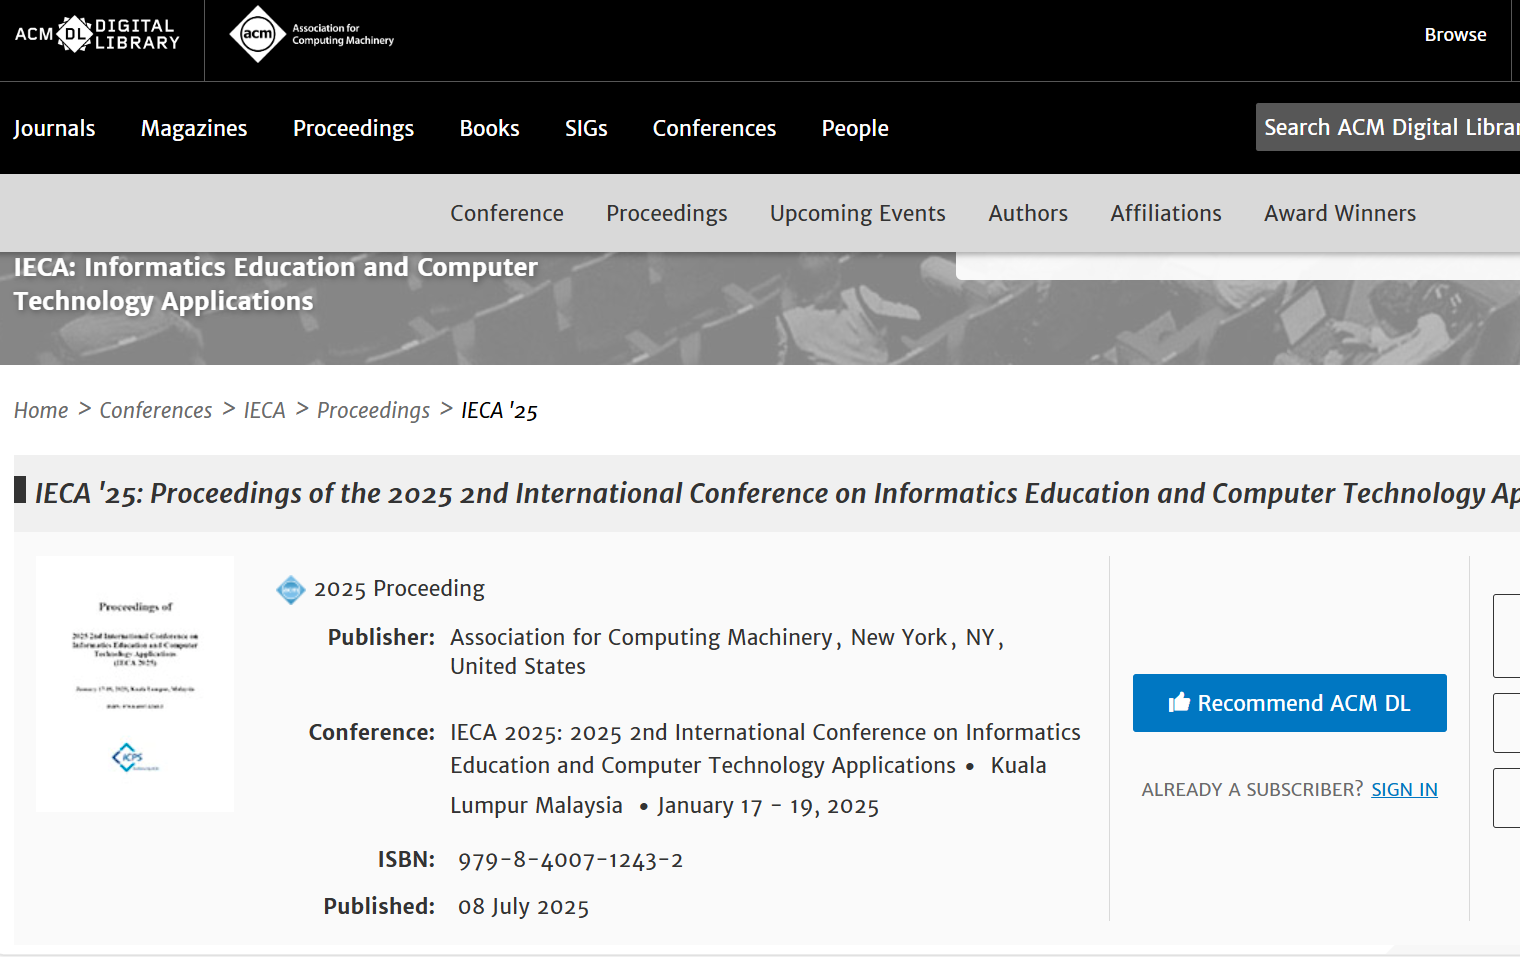Click the Recommend ACM DL button

click(x=1289, y=703)
